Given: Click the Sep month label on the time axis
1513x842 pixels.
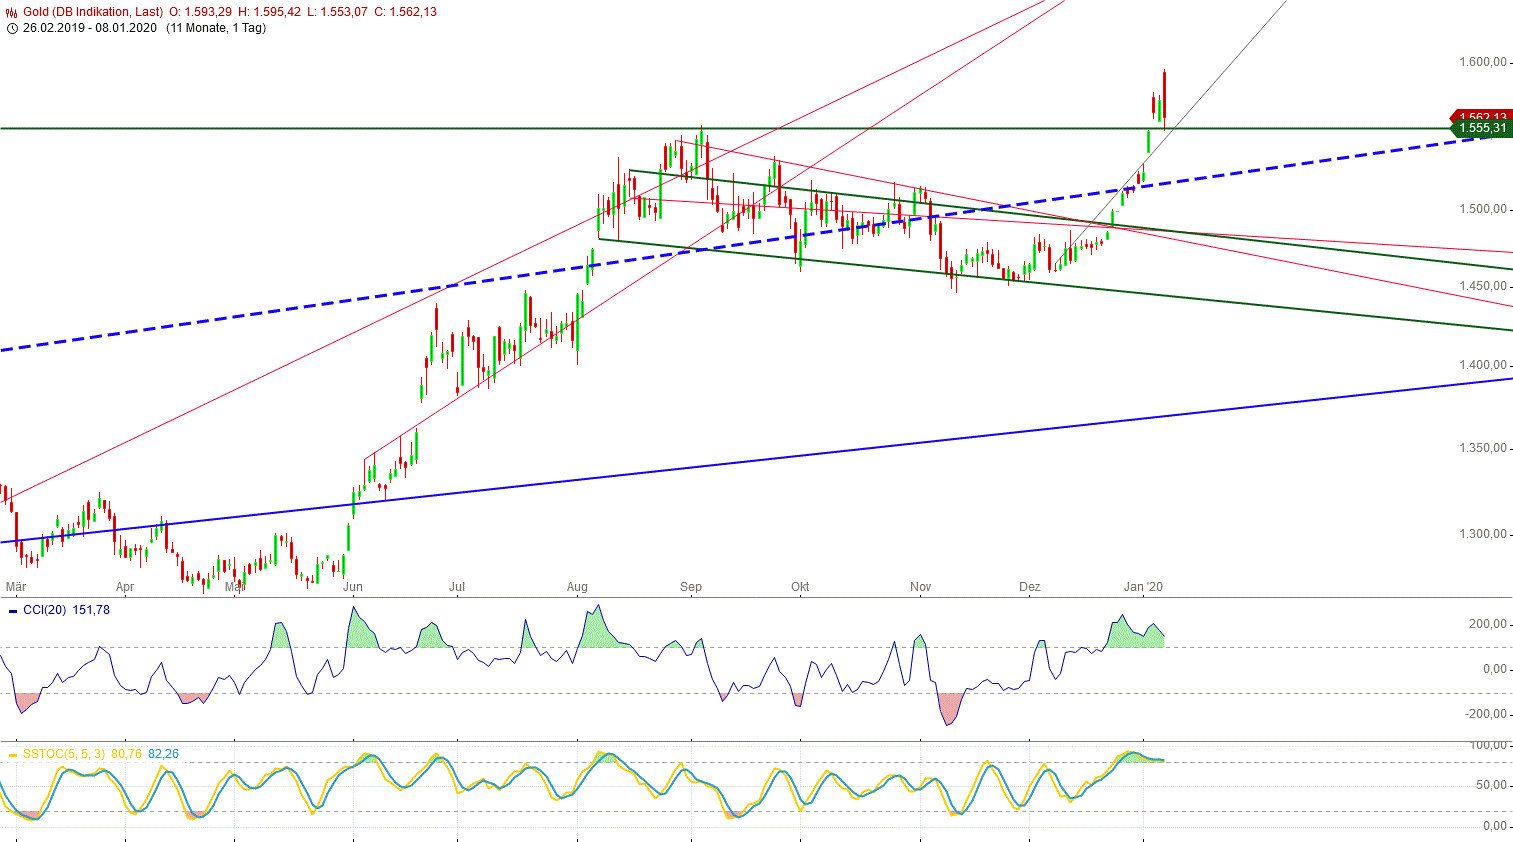Looking at the screenshot, I should [689, 587].
